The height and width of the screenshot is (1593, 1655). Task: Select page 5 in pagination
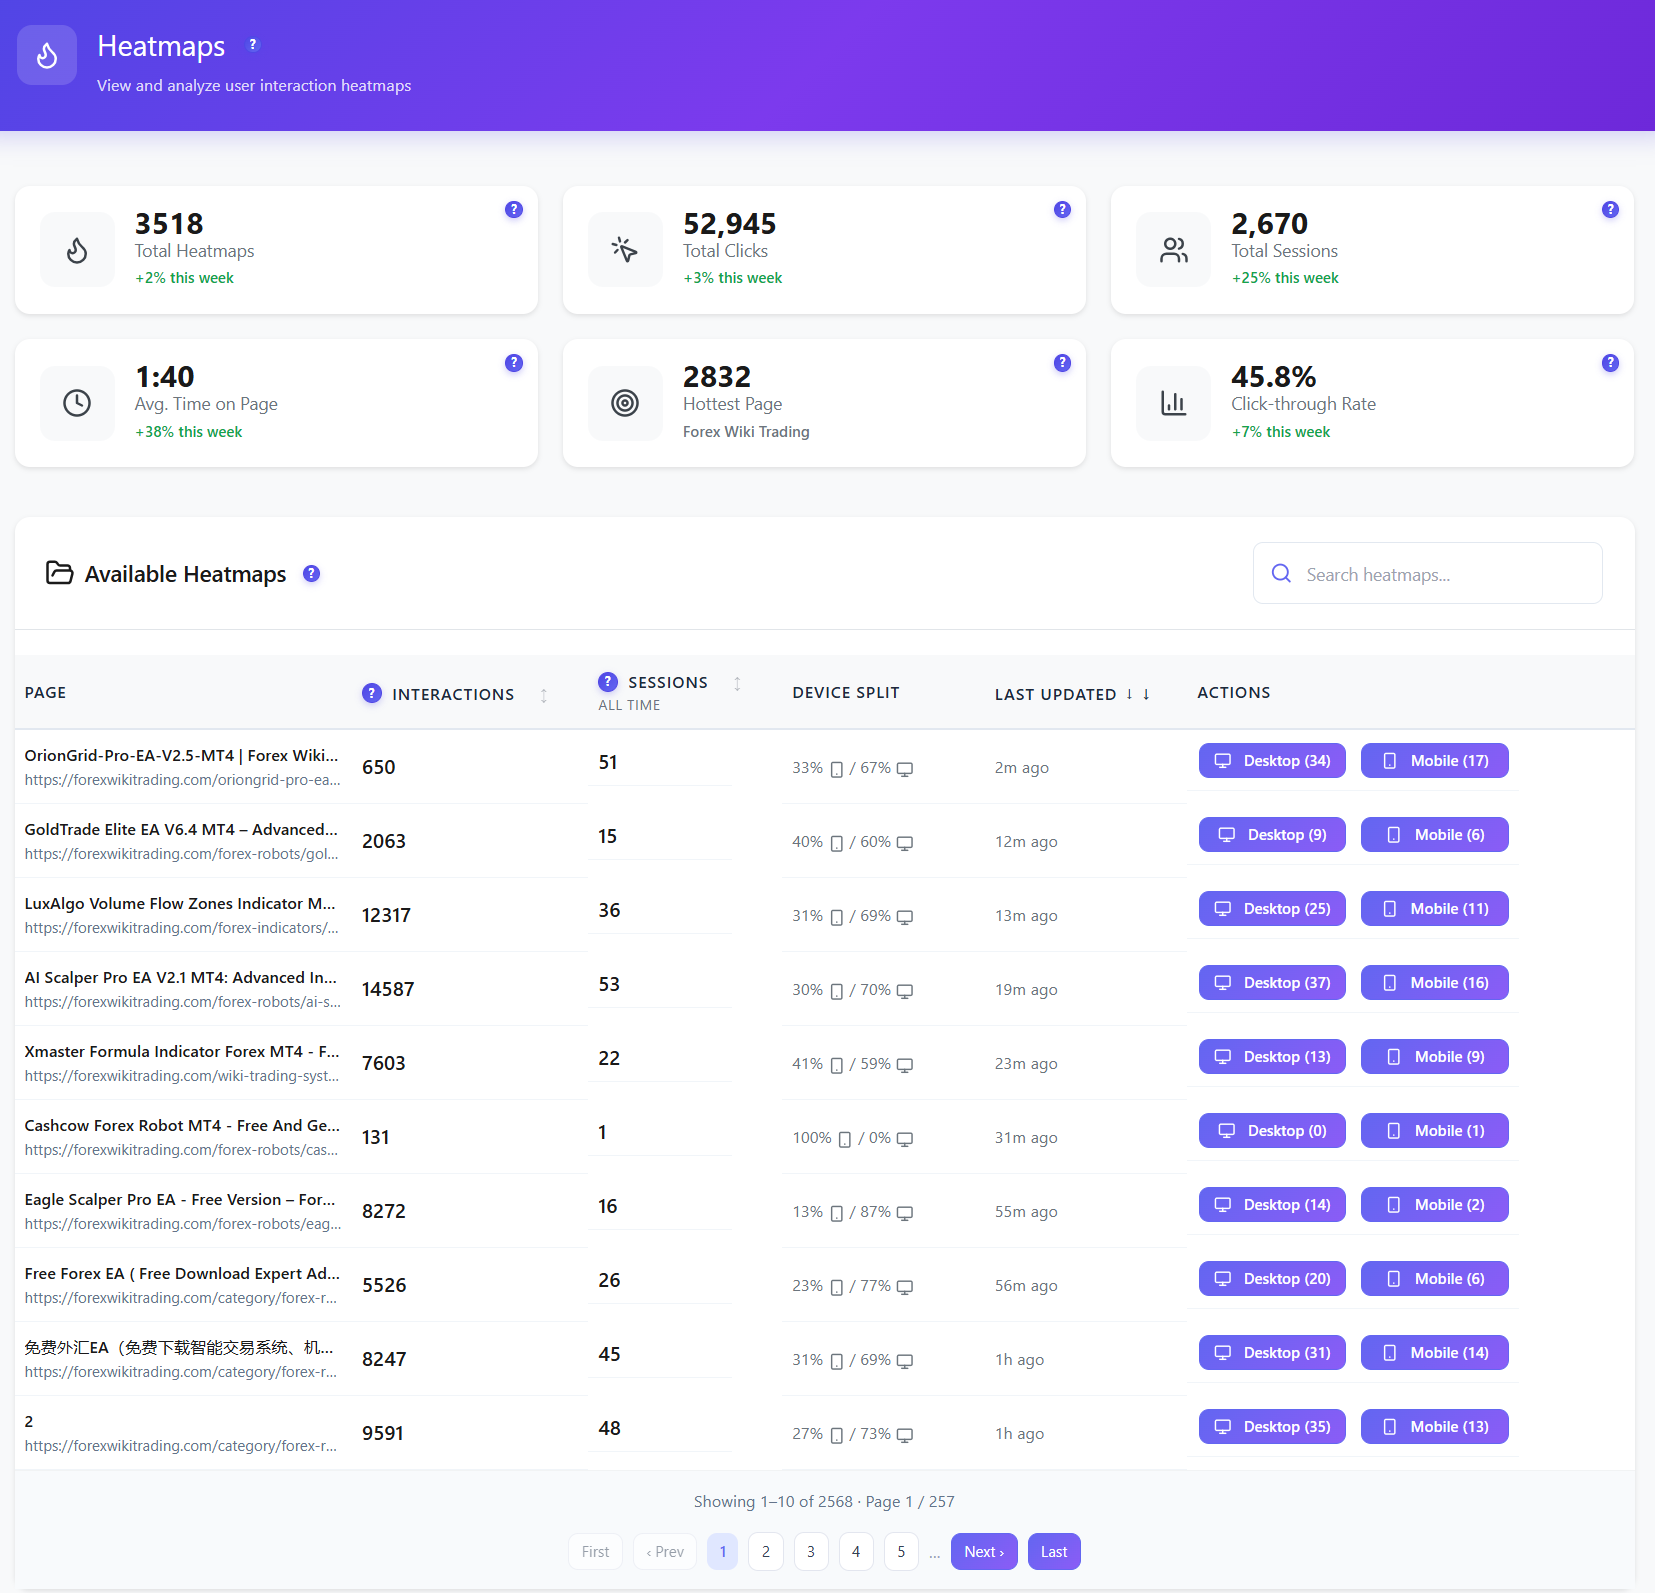(x=901, y=1551)
